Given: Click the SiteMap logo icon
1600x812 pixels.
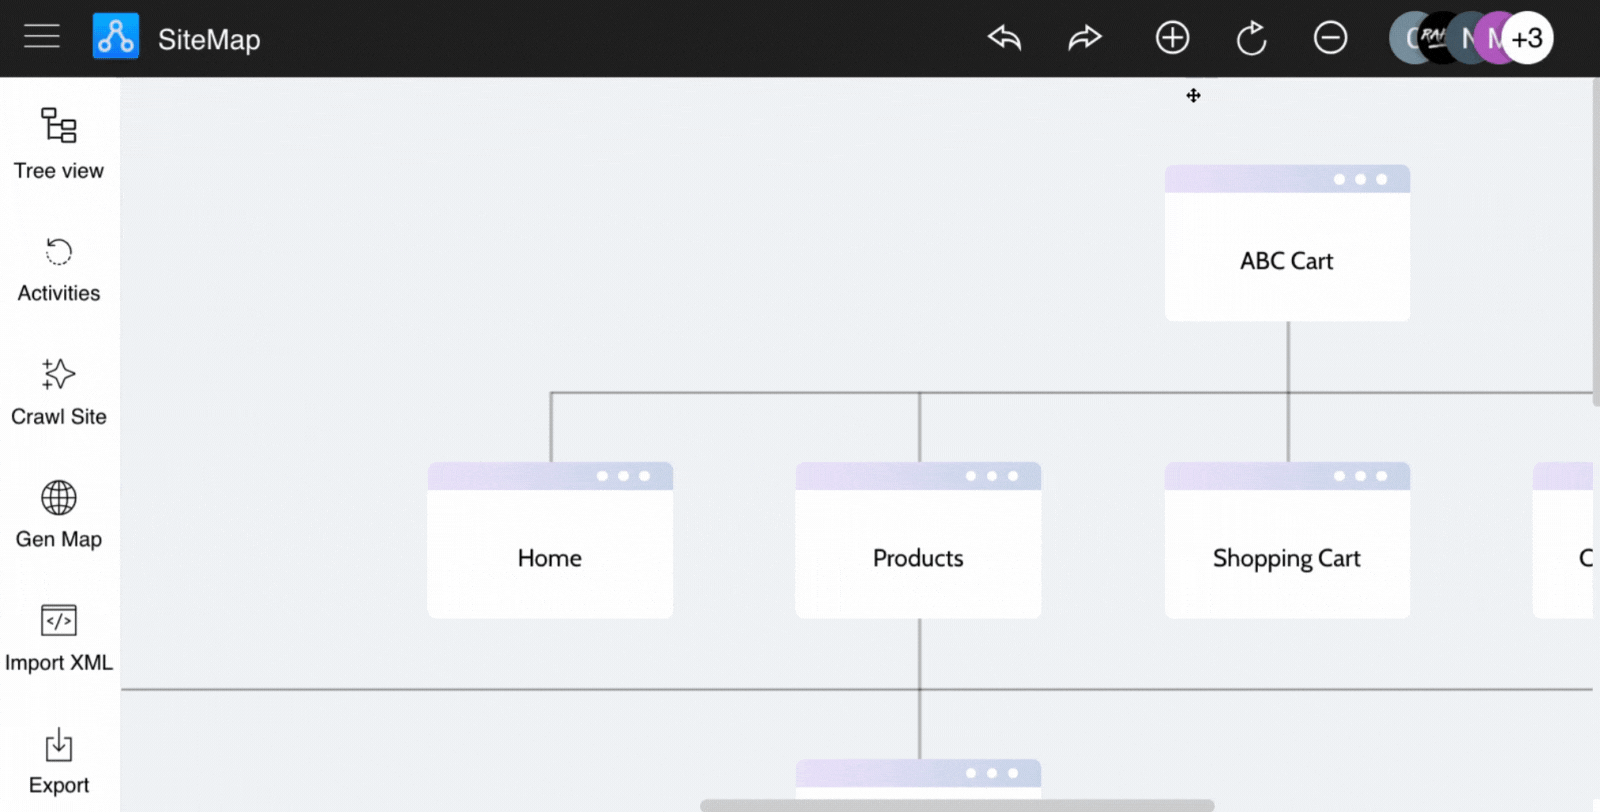Looking at the screenshot, I should [116, 37].
